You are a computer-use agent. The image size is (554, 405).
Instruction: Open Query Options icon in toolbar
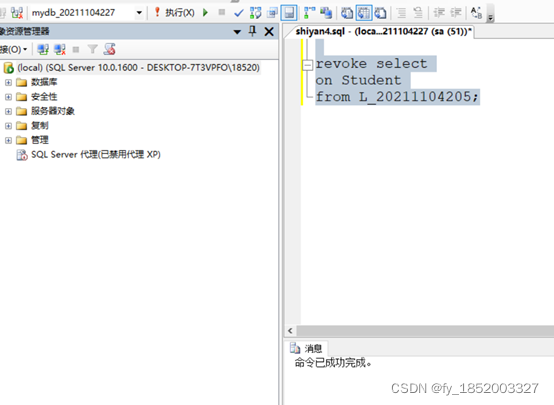pyautogui.click(x=272, y=13)
